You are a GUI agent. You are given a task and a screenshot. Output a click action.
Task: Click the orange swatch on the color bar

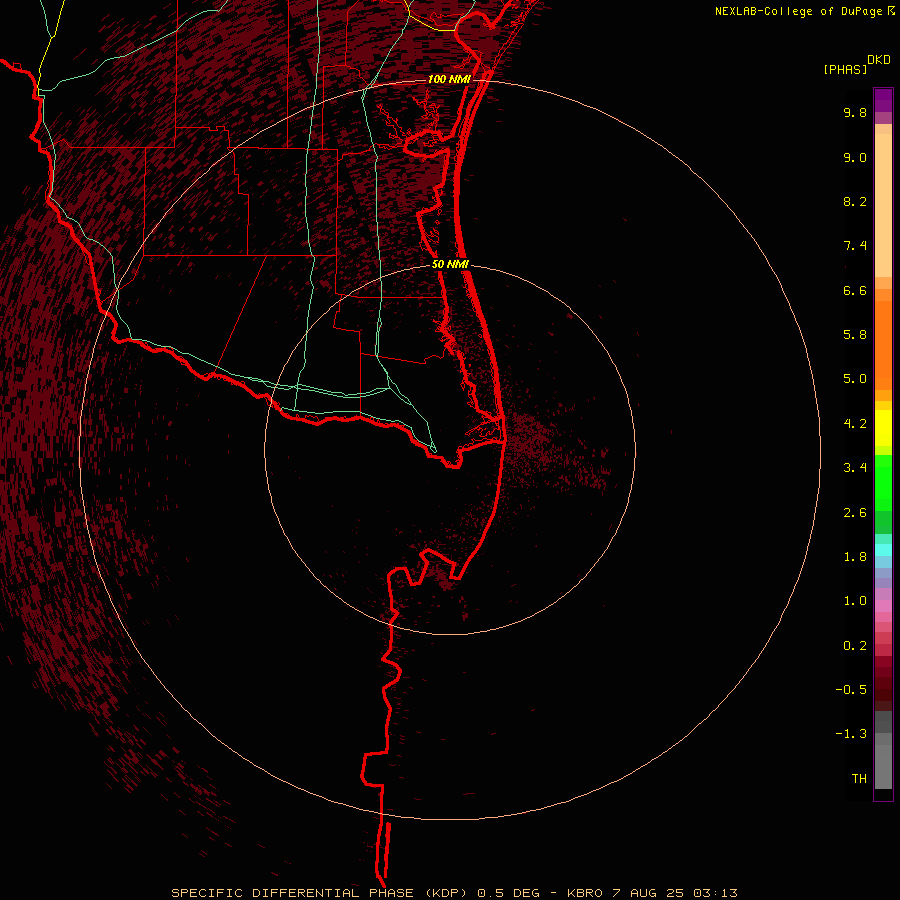pos(883,344)
